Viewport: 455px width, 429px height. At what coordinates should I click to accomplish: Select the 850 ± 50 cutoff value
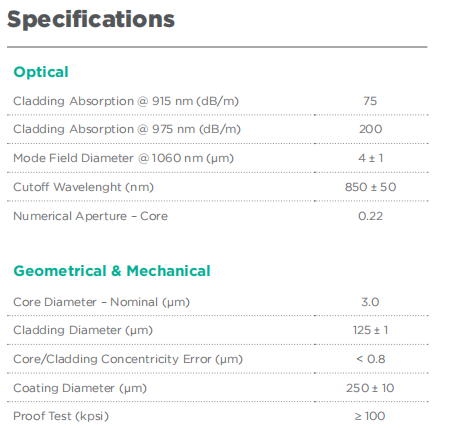pyautogui.click(x=370, y=187)
